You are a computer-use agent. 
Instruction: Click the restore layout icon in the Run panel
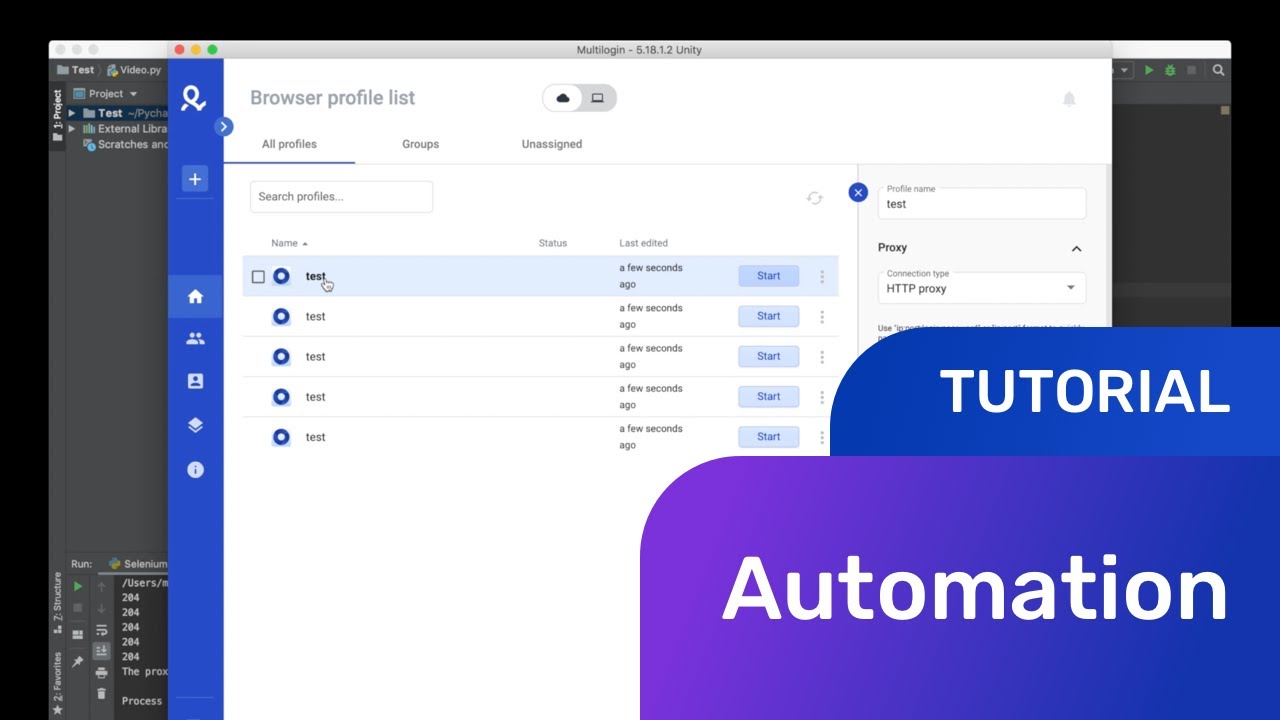[78, 636]
